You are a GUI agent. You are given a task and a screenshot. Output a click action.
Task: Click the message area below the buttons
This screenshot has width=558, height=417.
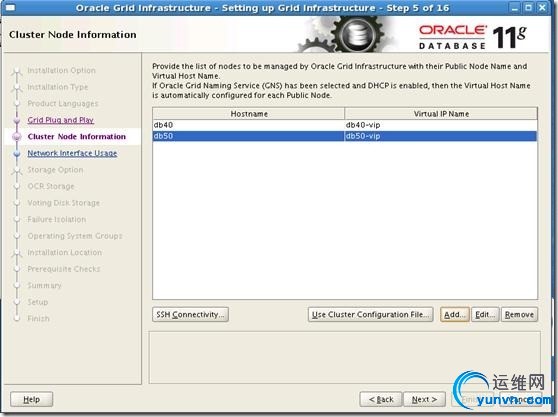[344, 357]
